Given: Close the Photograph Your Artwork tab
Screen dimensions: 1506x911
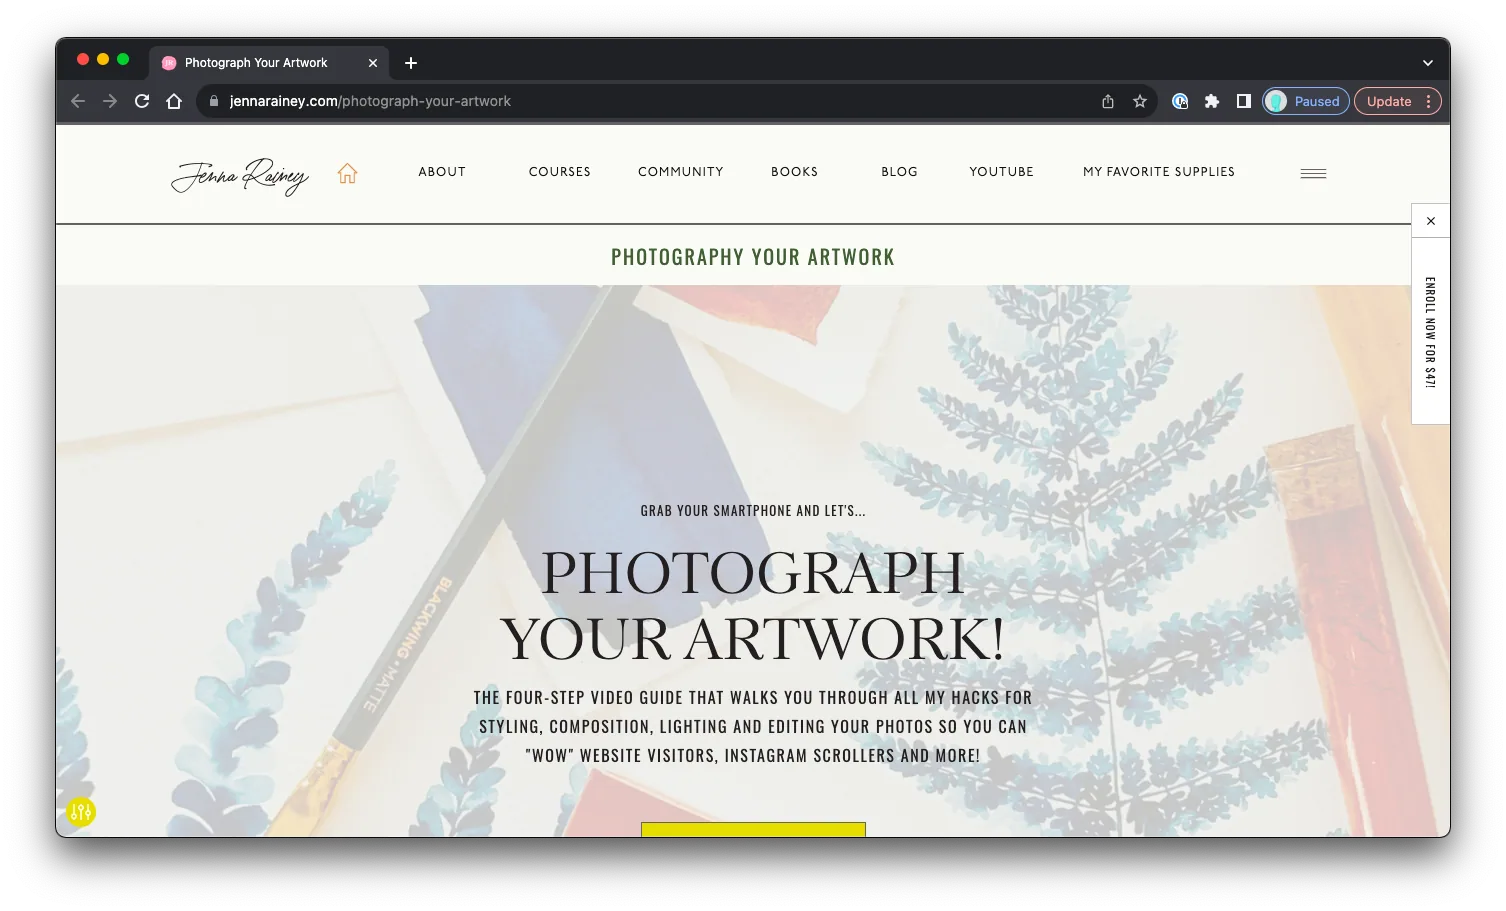Looking at the screenshot, I should [373, 63].
